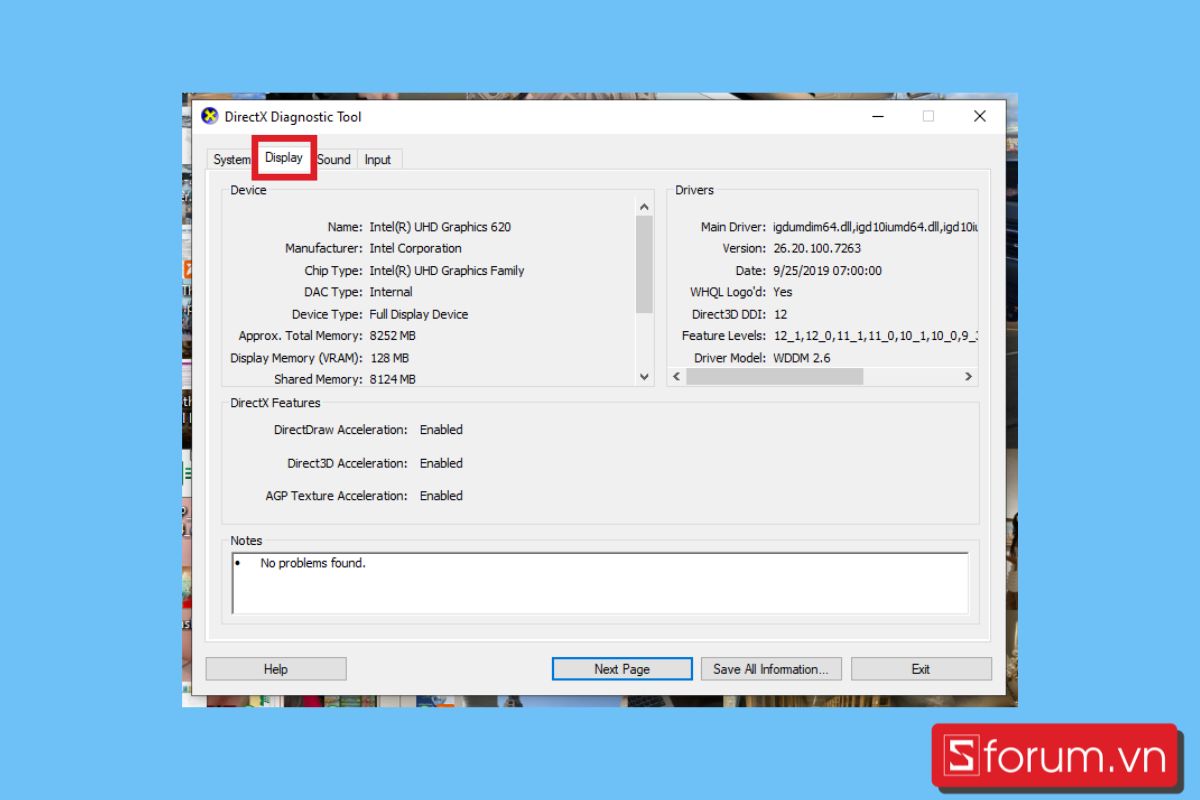This screenshot has height=800, width=1200.
Task: Open the Sound tab
Action: tap(334, 160)
